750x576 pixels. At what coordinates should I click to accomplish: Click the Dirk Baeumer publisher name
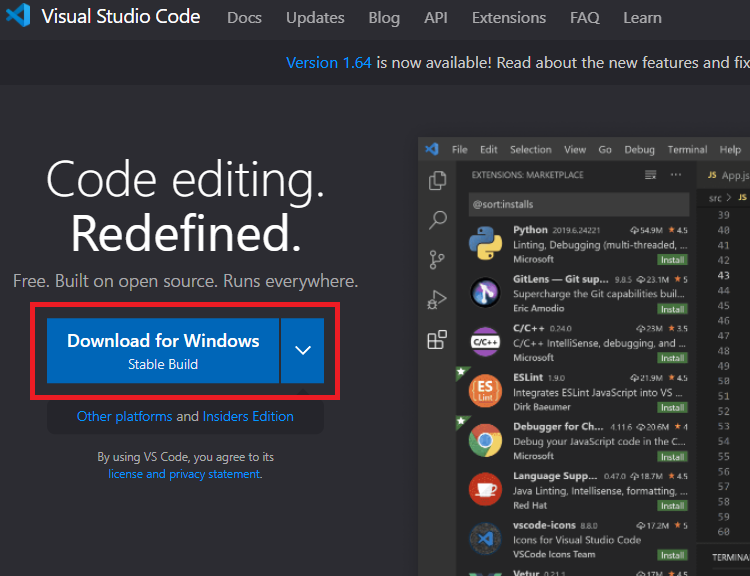pos(541,407)
